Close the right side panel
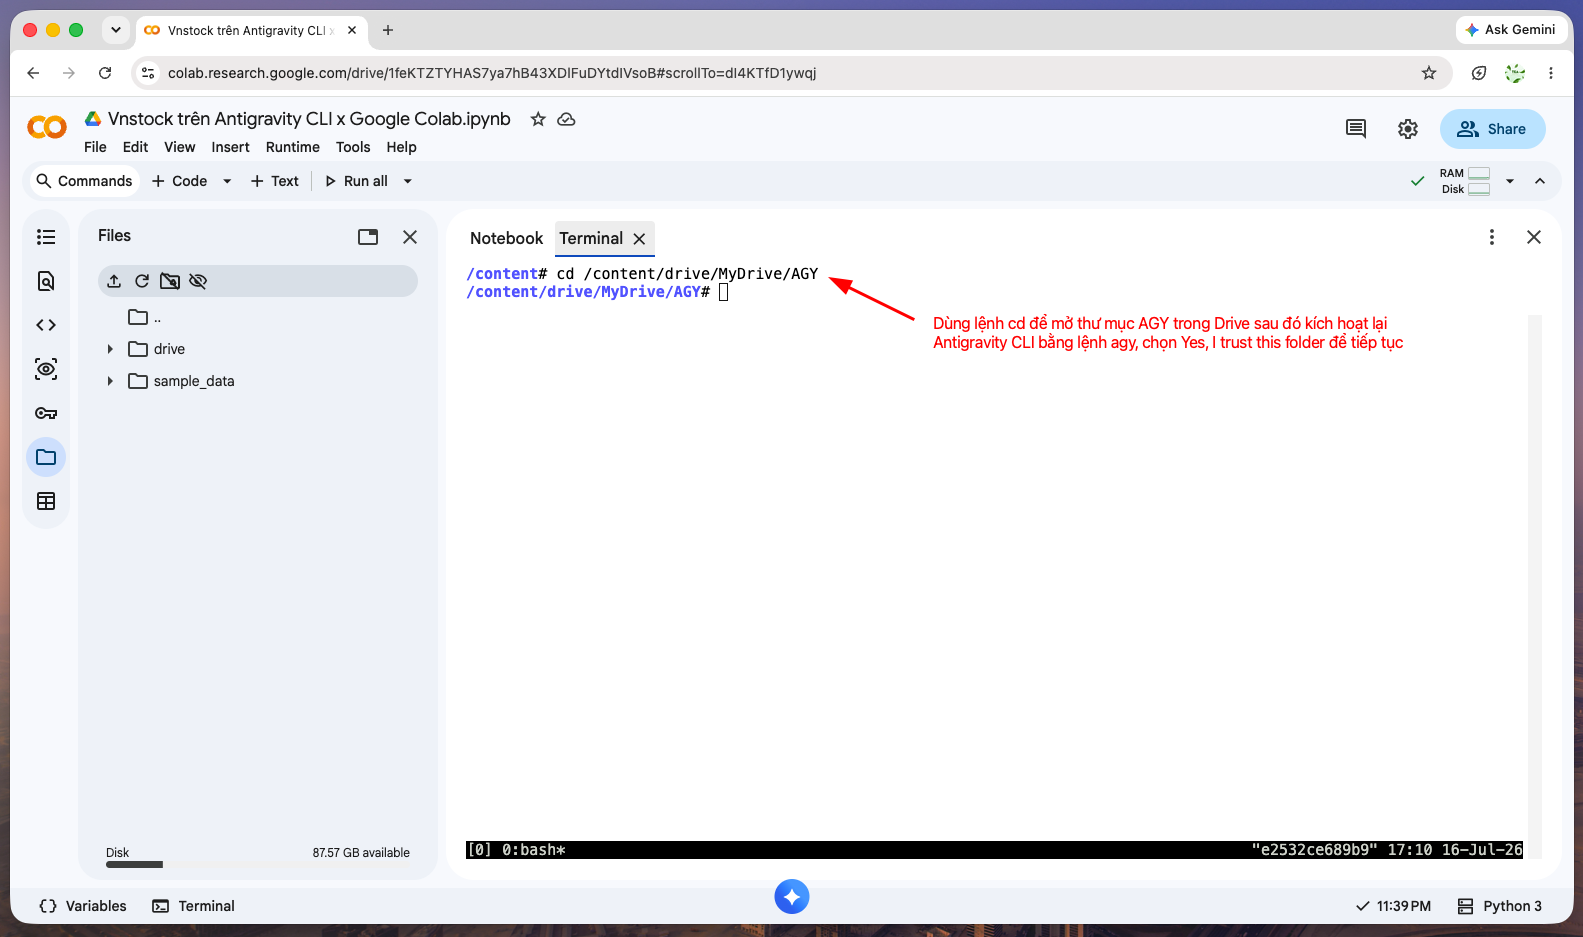The width and height of the screenshot is (1583, 937). [1534, 237]
